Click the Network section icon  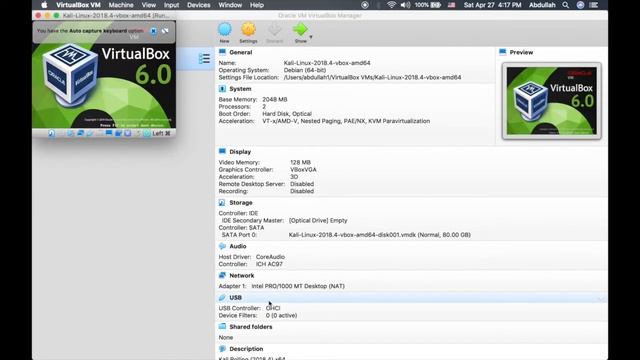pos(222,276)
